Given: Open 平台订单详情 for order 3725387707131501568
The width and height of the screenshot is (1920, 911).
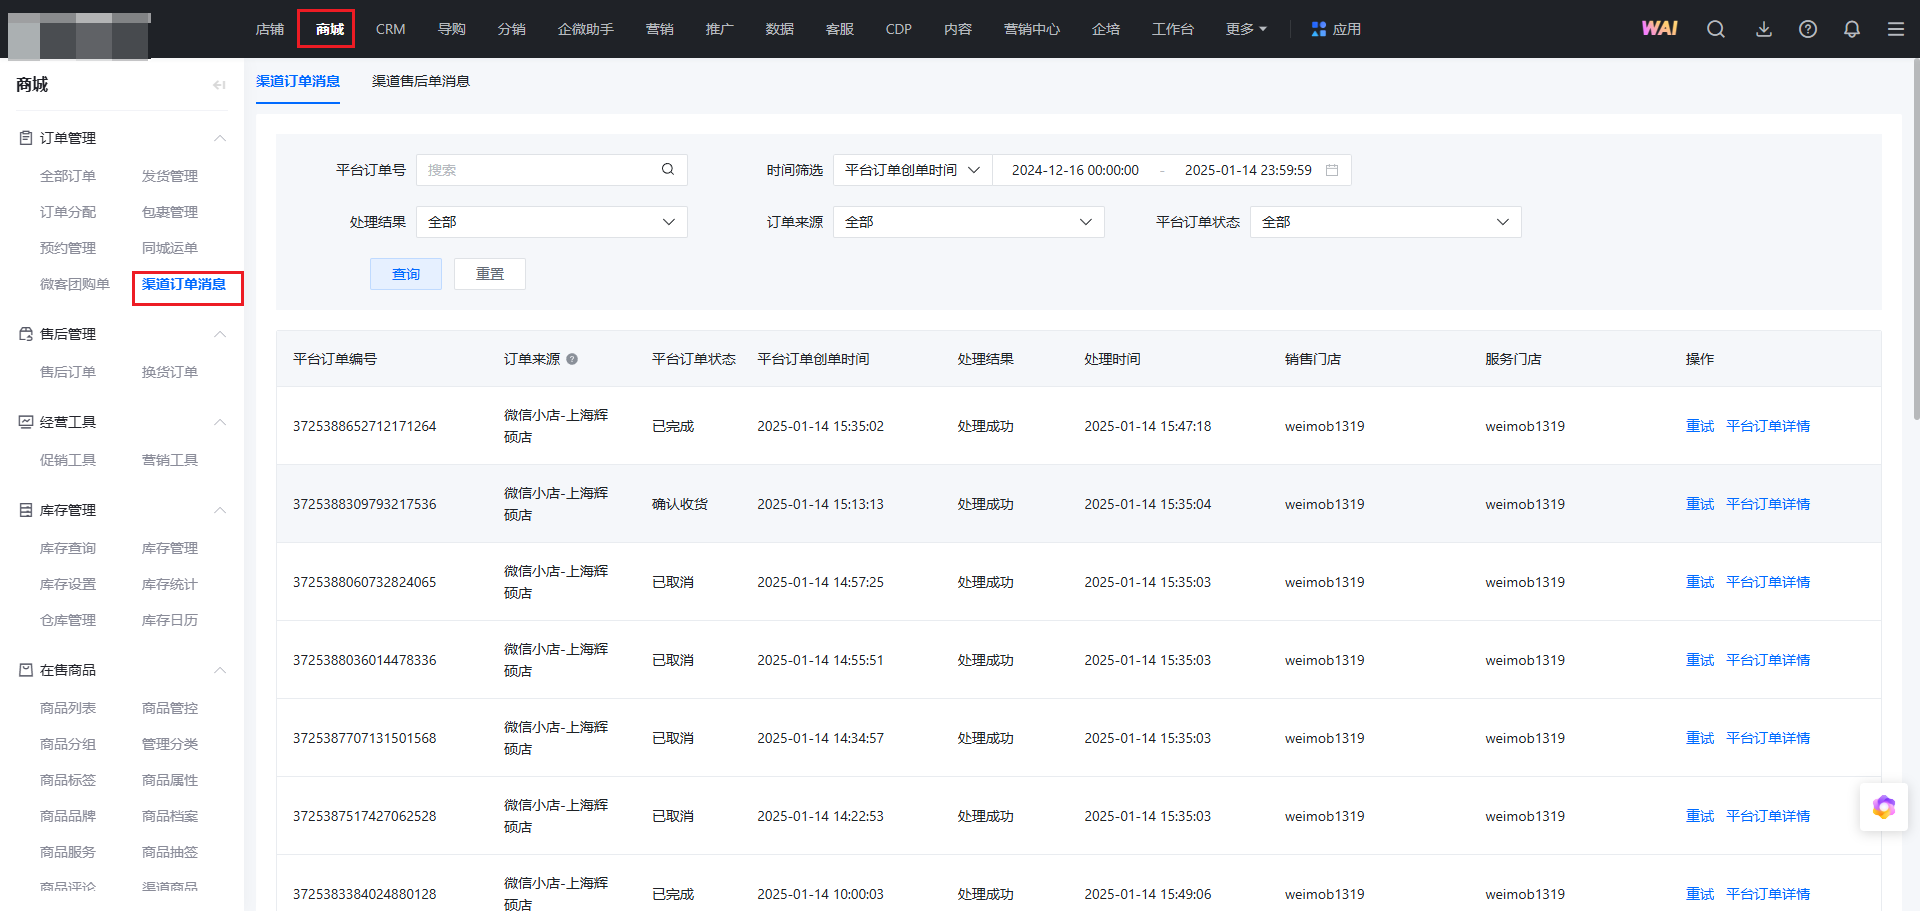Looking at the screenshot, I should (1768, 738).
